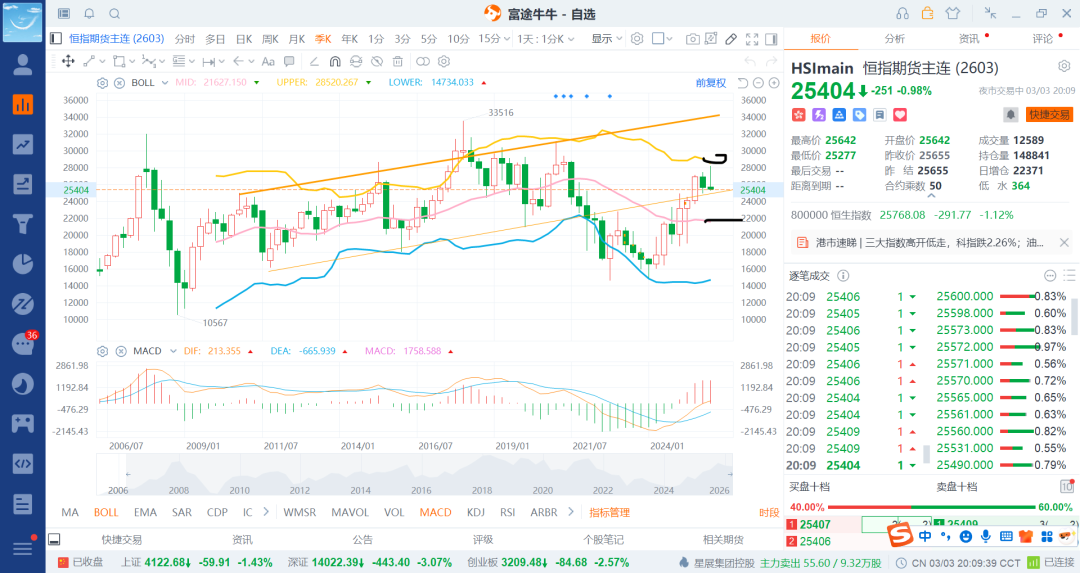Open the 15分 interval dropdown
The width and height of the screenshot is (1080, 573).
coord(492,39)
